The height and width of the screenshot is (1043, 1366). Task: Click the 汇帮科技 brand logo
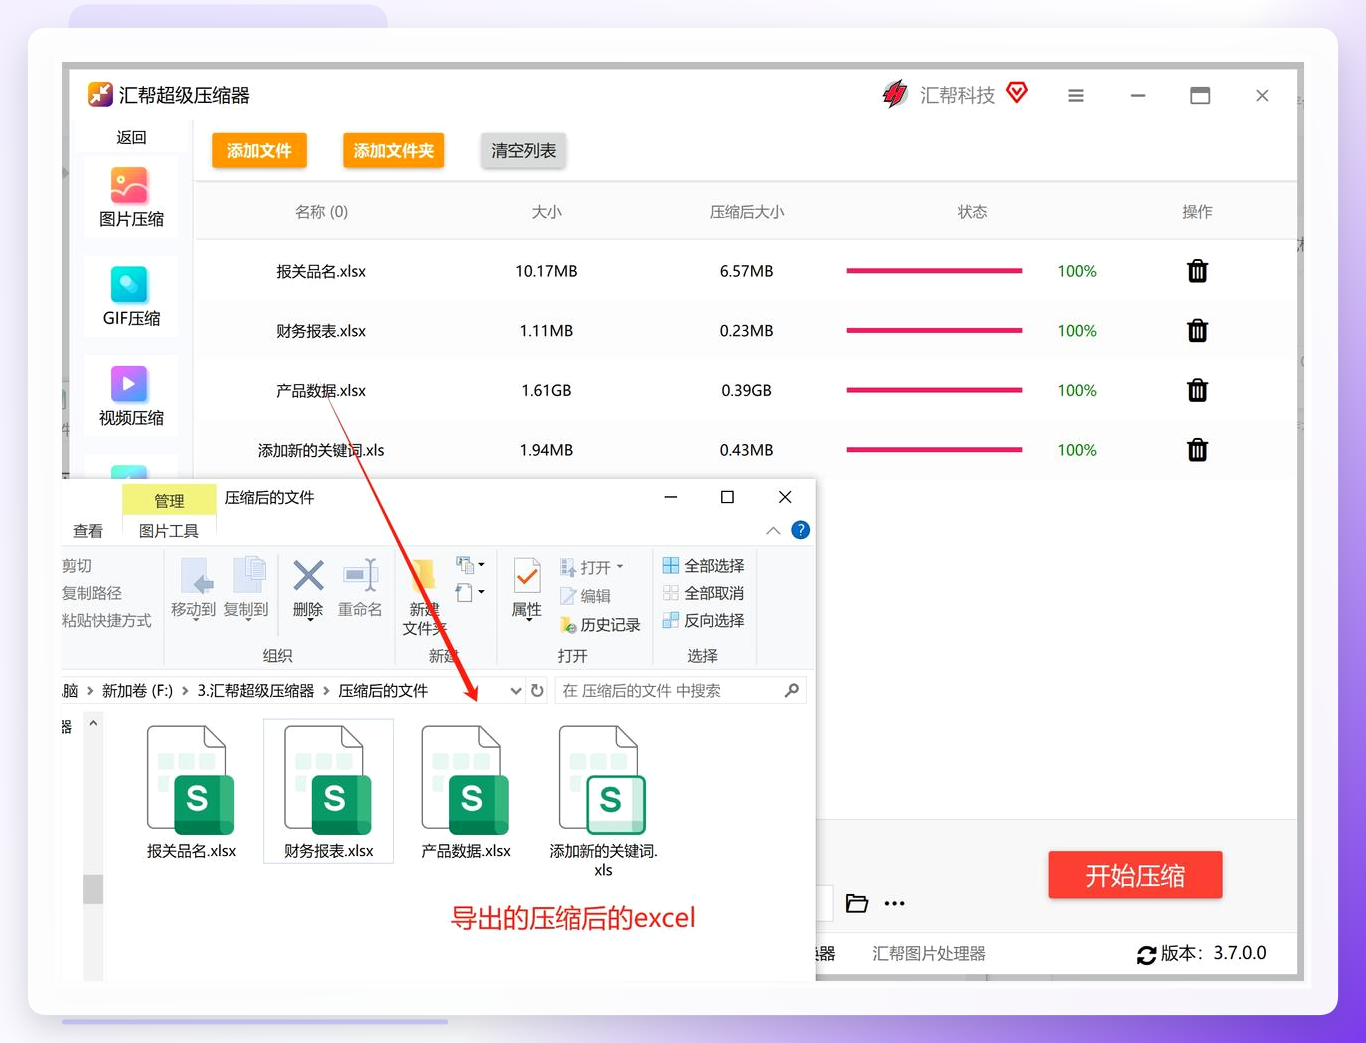coord(895,95)
